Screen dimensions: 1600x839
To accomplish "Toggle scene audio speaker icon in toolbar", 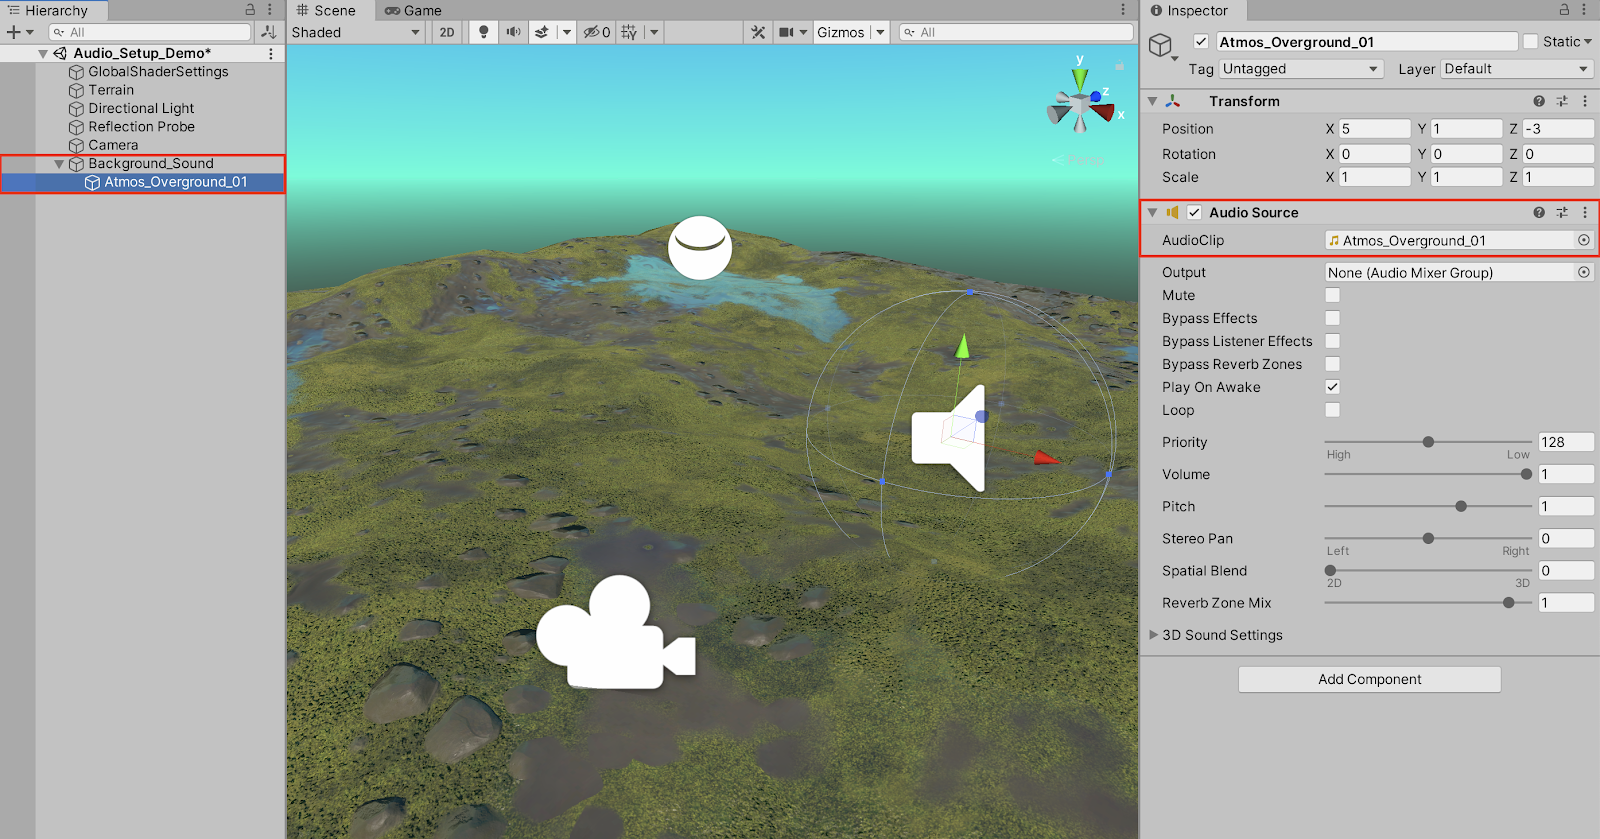I will [x=513, y=32].
